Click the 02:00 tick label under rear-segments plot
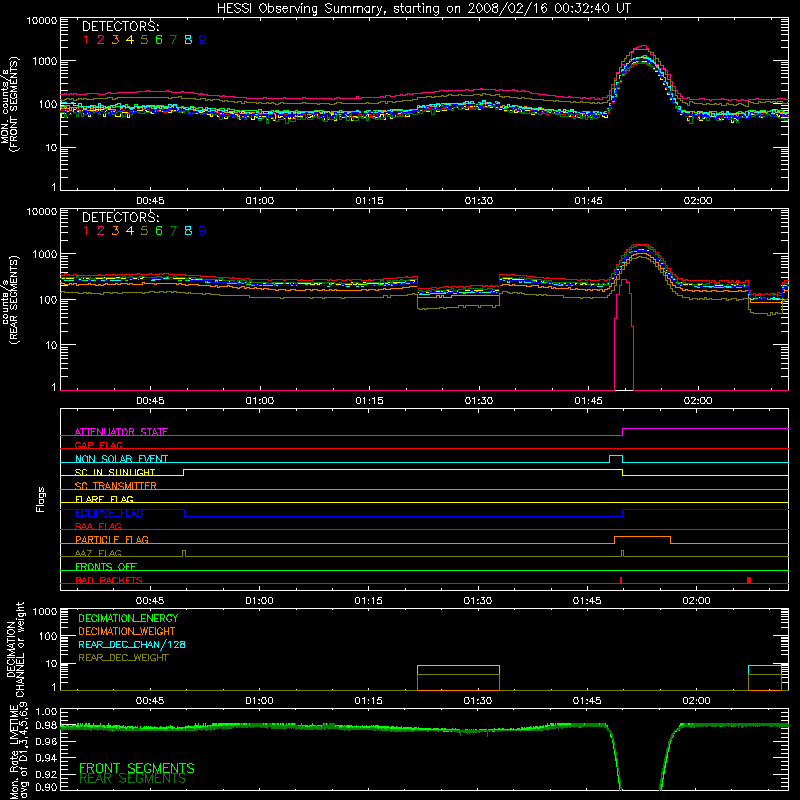The image size is (800, 800). click(698, 401)
